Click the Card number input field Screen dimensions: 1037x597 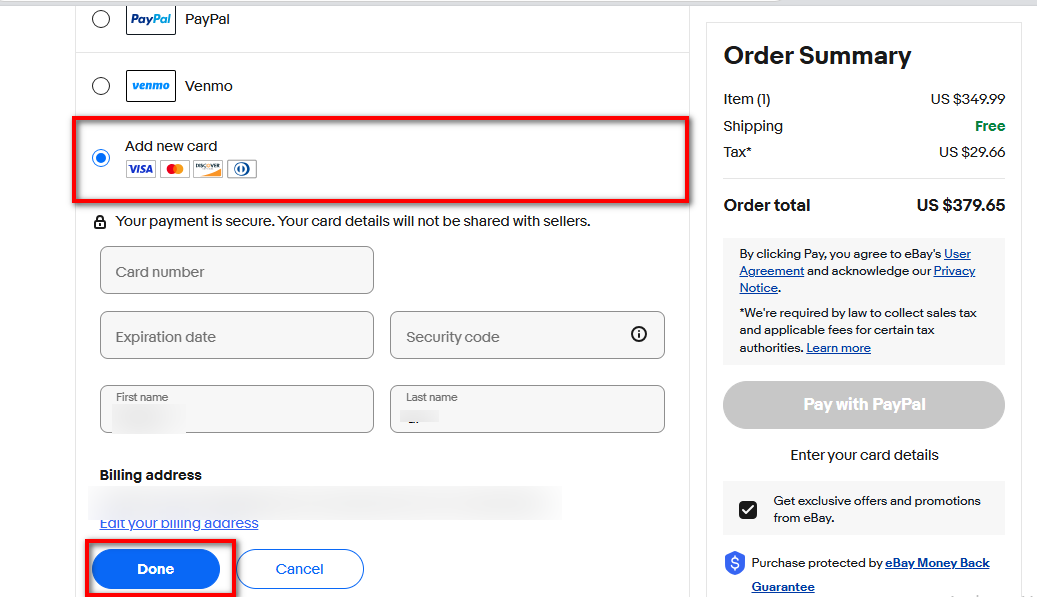pyautogui.click(x=236, y=270)
